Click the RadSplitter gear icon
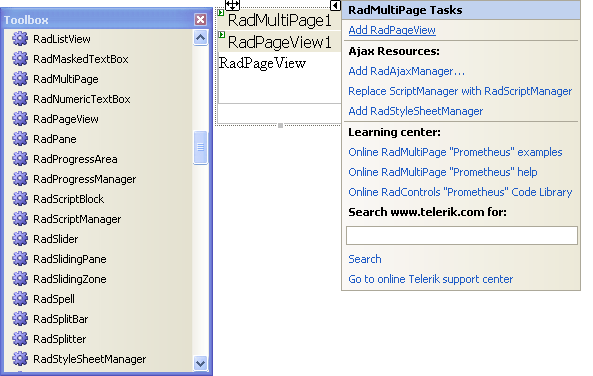The image size is (593, 376). [x=20, y=339]
